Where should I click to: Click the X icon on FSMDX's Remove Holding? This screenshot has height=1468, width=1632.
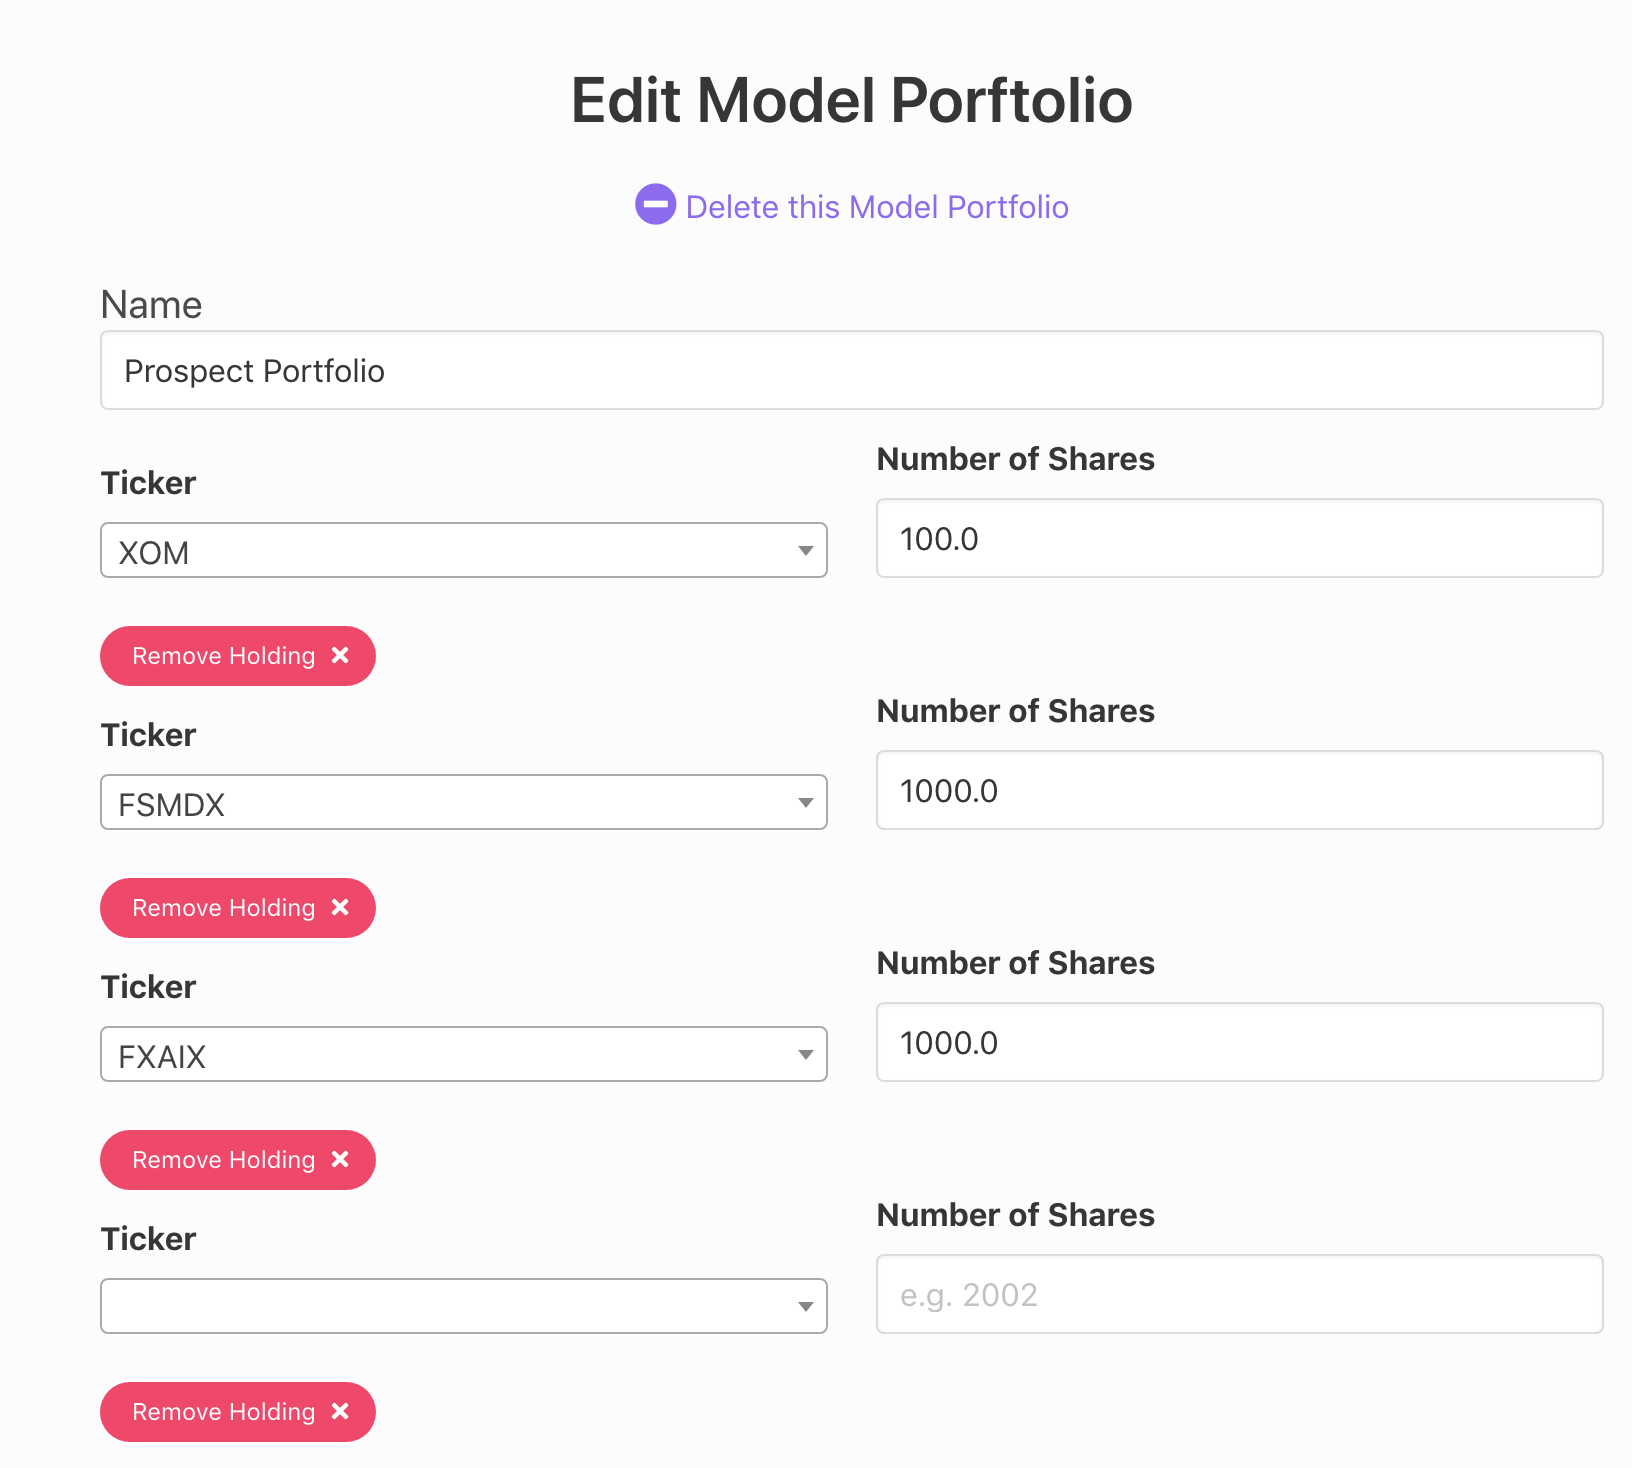click(340, 907)
